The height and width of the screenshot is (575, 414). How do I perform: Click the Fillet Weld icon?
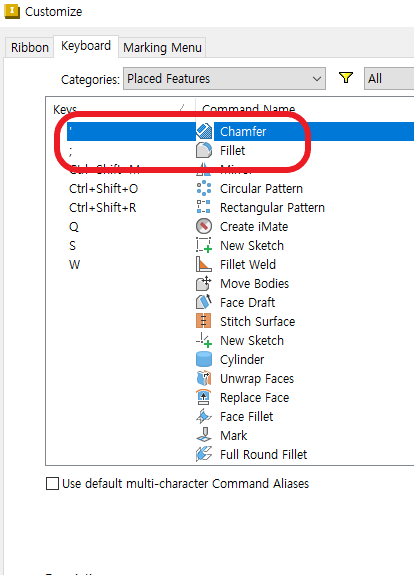coord(204,264)
